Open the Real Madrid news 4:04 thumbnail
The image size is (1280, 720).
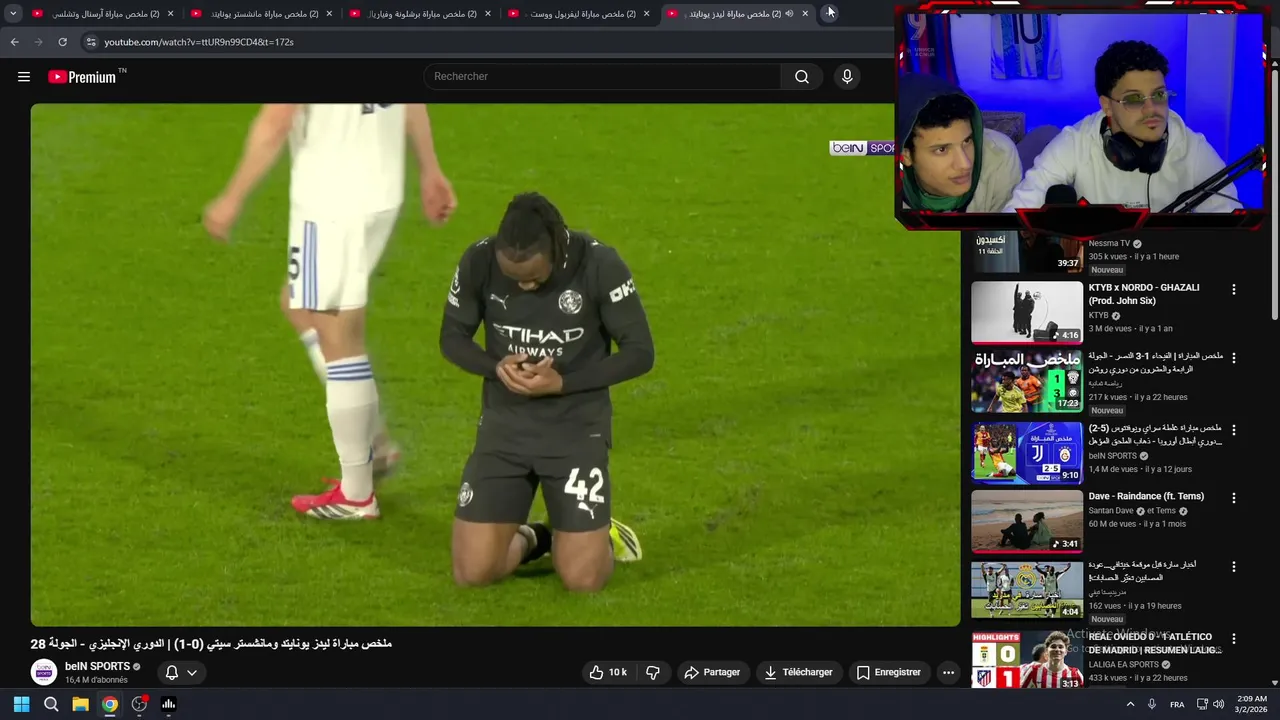point(1026,590)
